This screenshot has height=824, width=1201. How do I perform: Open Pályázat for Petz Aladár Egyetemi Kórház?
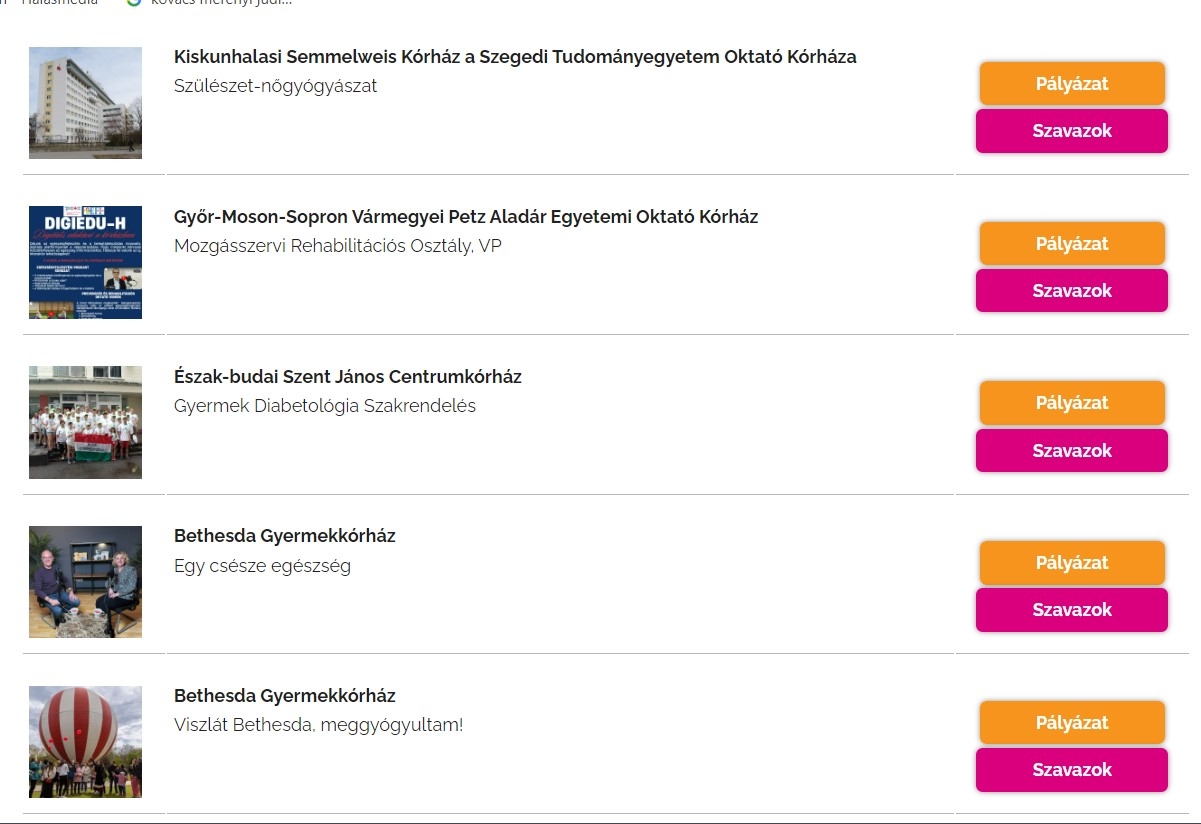tap(1072, 244)
